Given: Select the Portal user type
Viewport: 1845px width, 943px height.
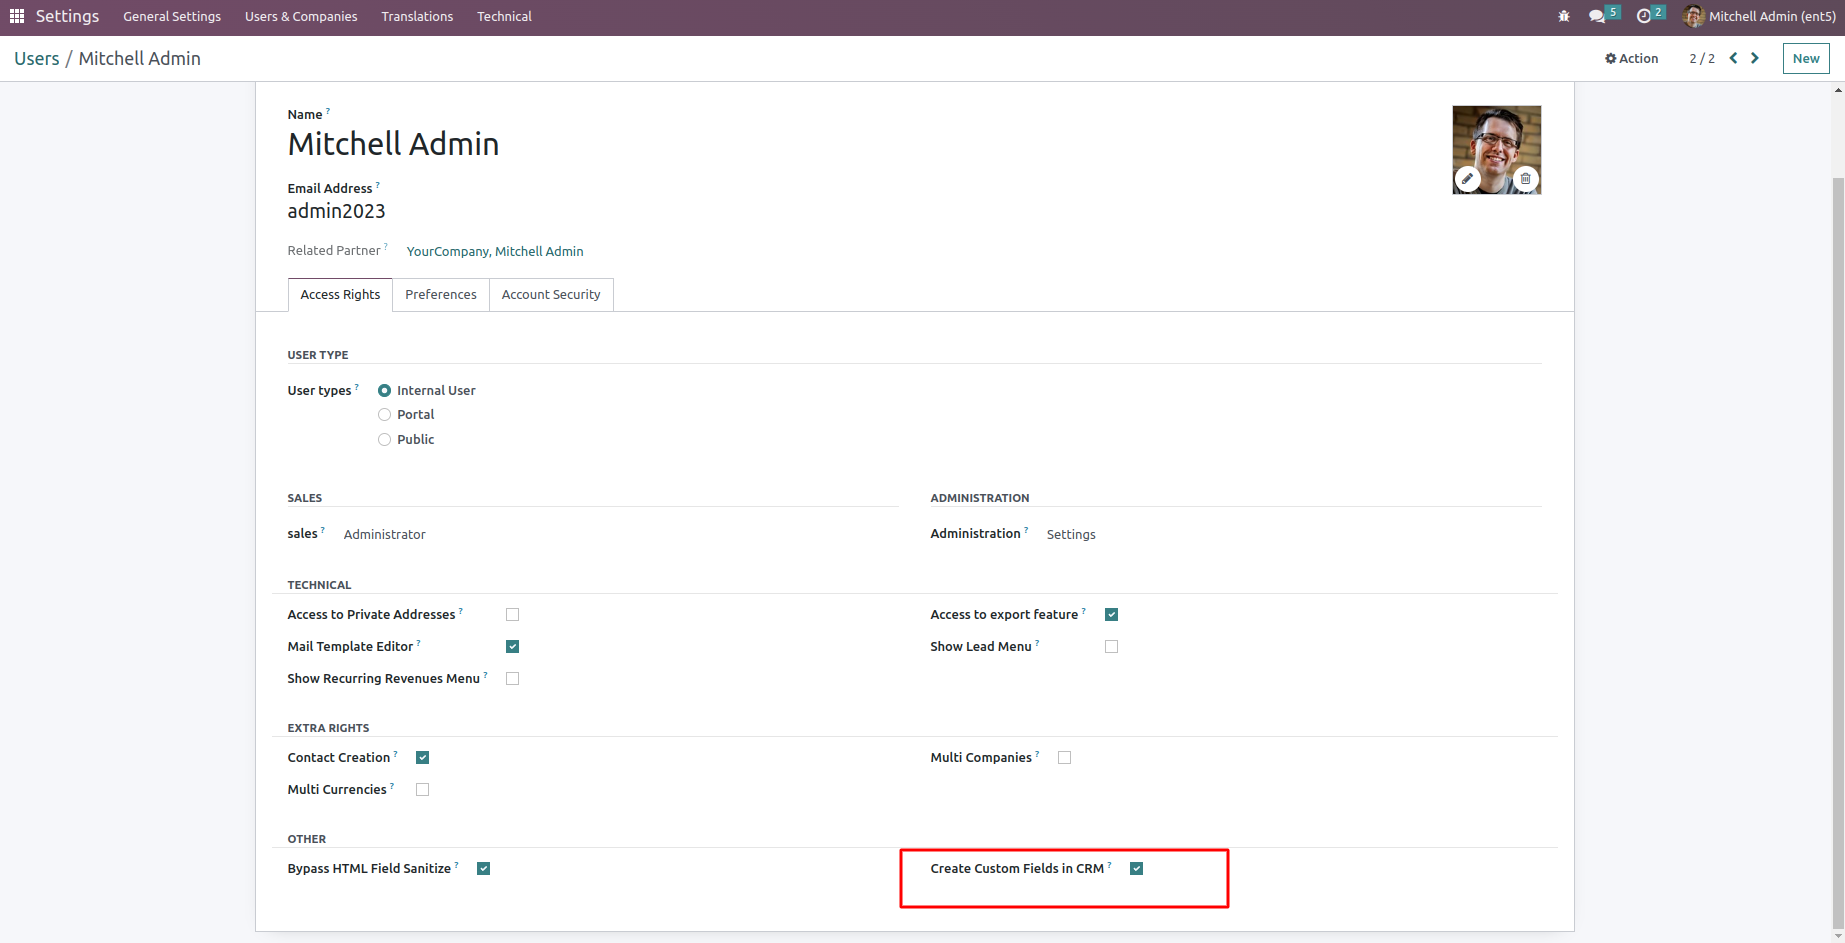Looking at the screenshot, I should [x=385, y=414].
